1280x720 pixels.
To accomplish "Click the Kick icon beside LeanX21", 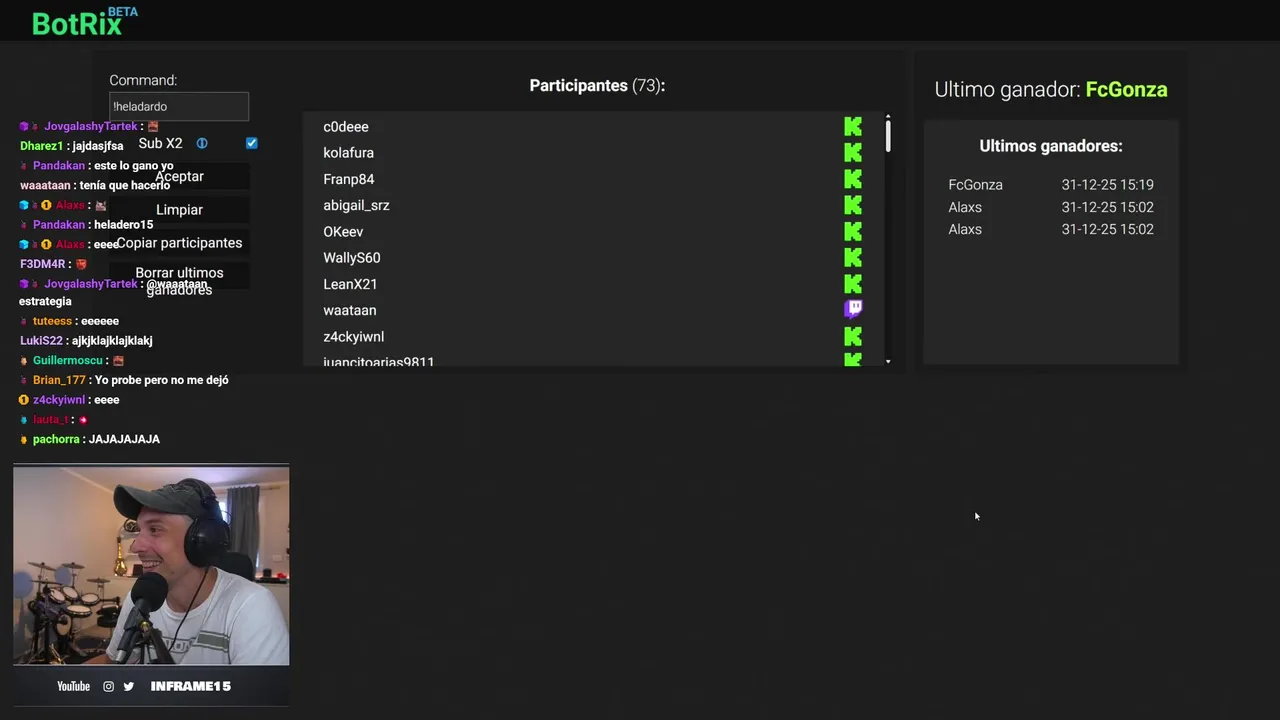I will point(853,284).
